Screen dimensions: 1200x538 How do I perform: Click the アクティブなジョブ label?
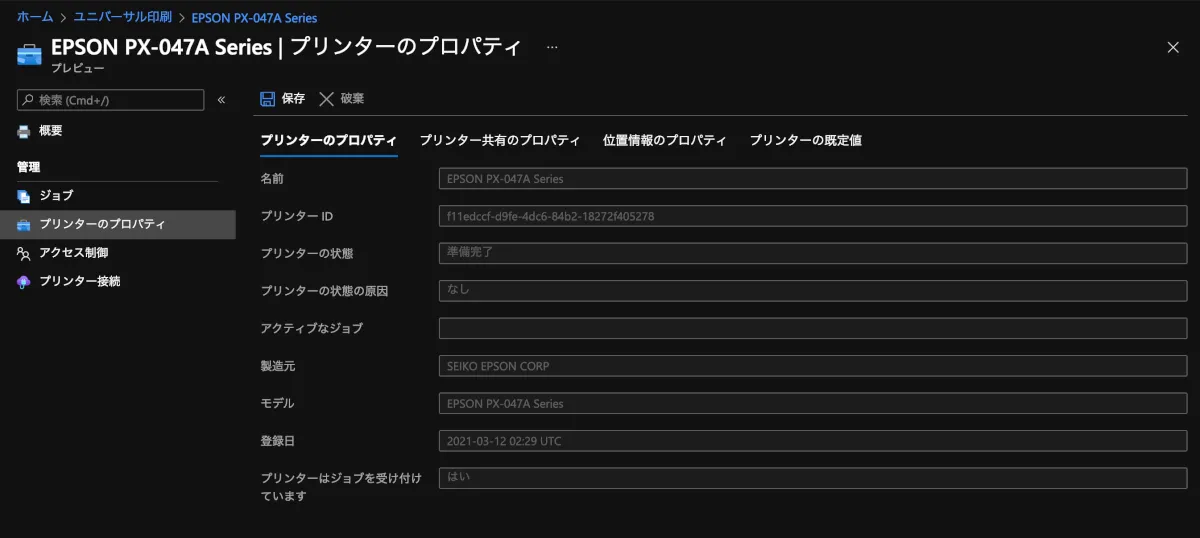coord(312,328)
